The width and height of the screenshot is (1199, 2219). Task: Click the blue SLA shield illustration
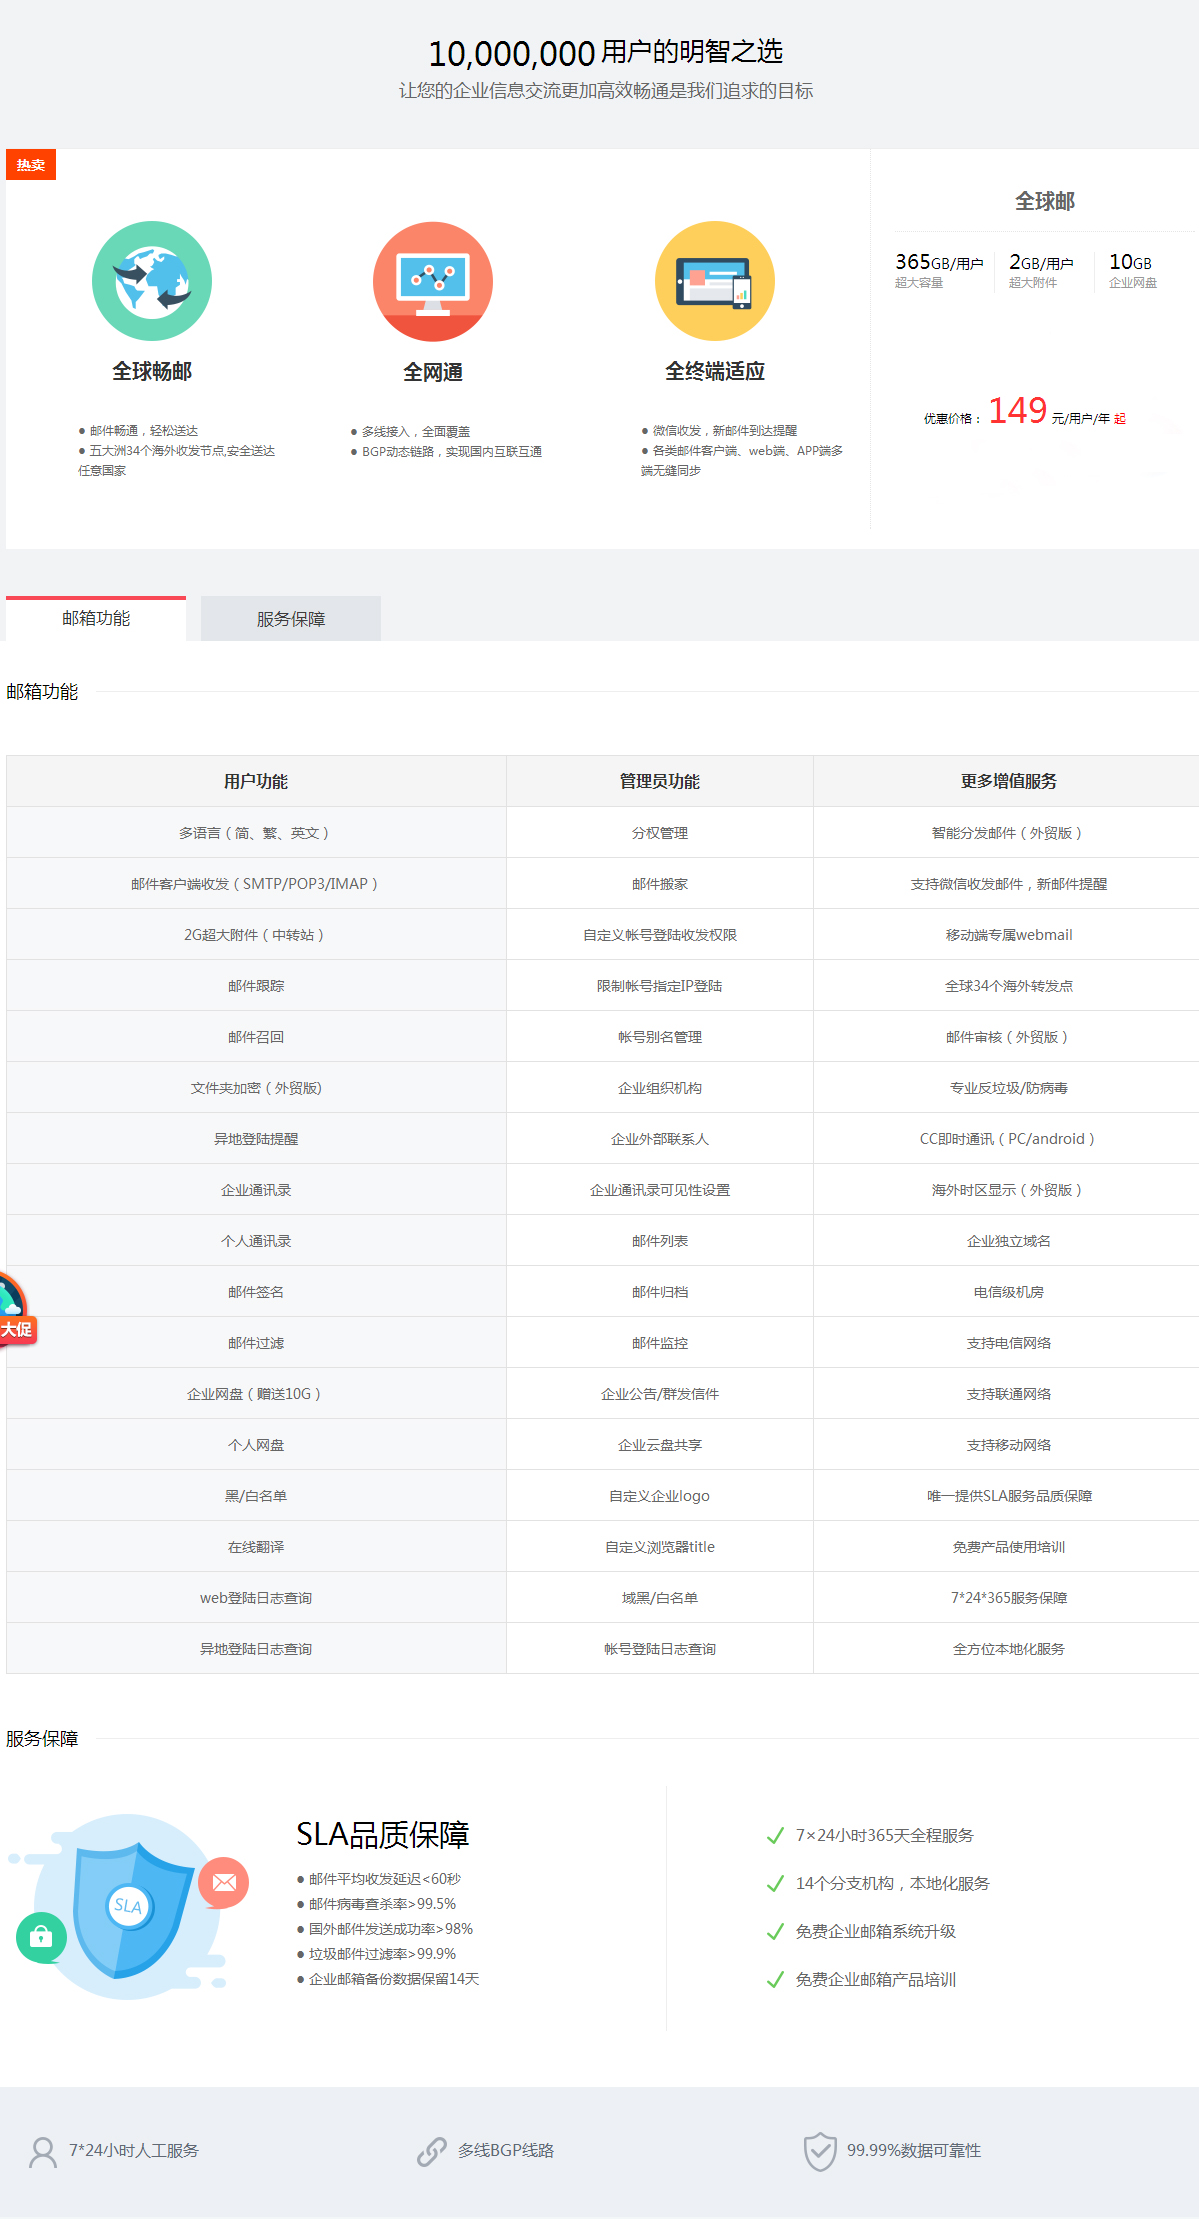point(130,1907)
